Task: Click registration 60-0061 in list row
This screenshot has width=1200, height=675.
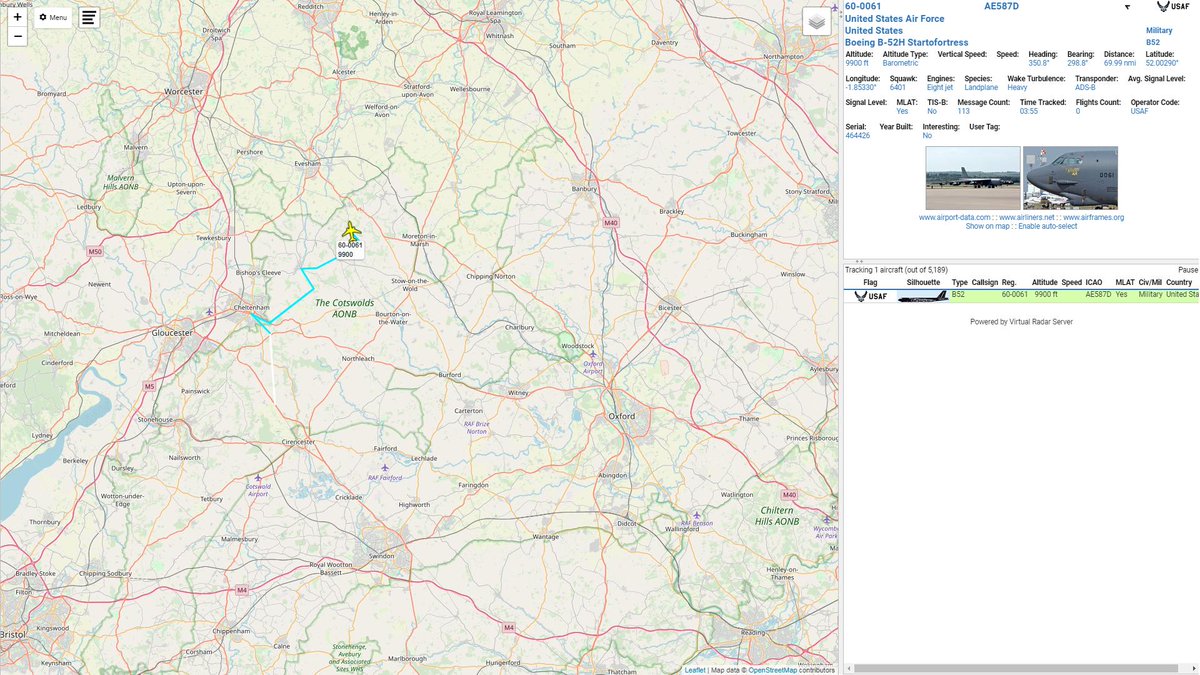Action: [1015, 296]
